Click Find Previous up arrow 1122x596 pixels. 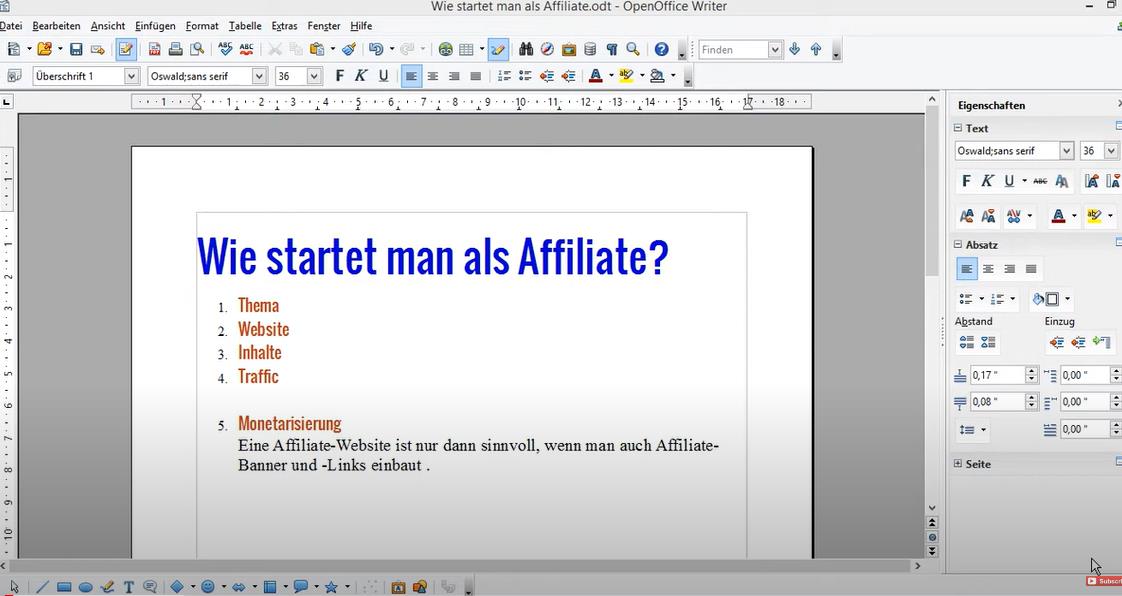[816, 49]
